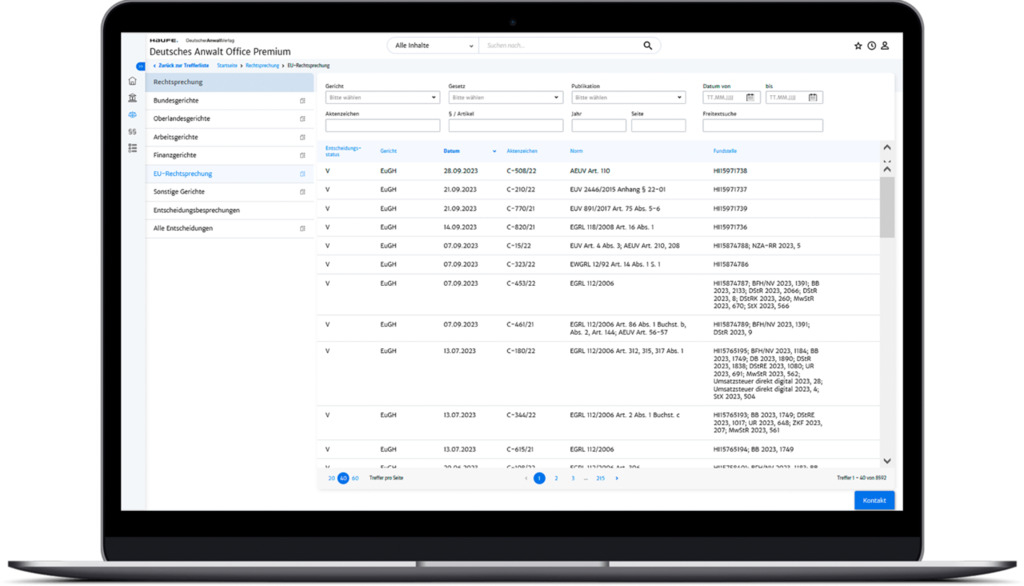The width and height of the screenshot is (1024, 586).
Task: Focus the Seite input field
Action: pyautogui.click(x=658, y=125)
